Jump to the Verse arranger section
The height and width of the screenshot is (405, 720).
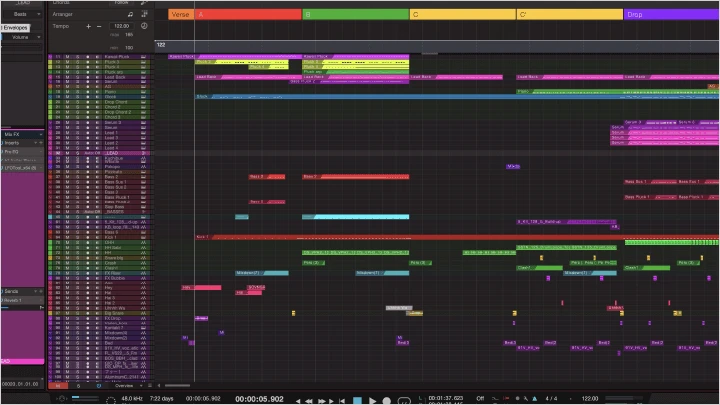(181, 15)
